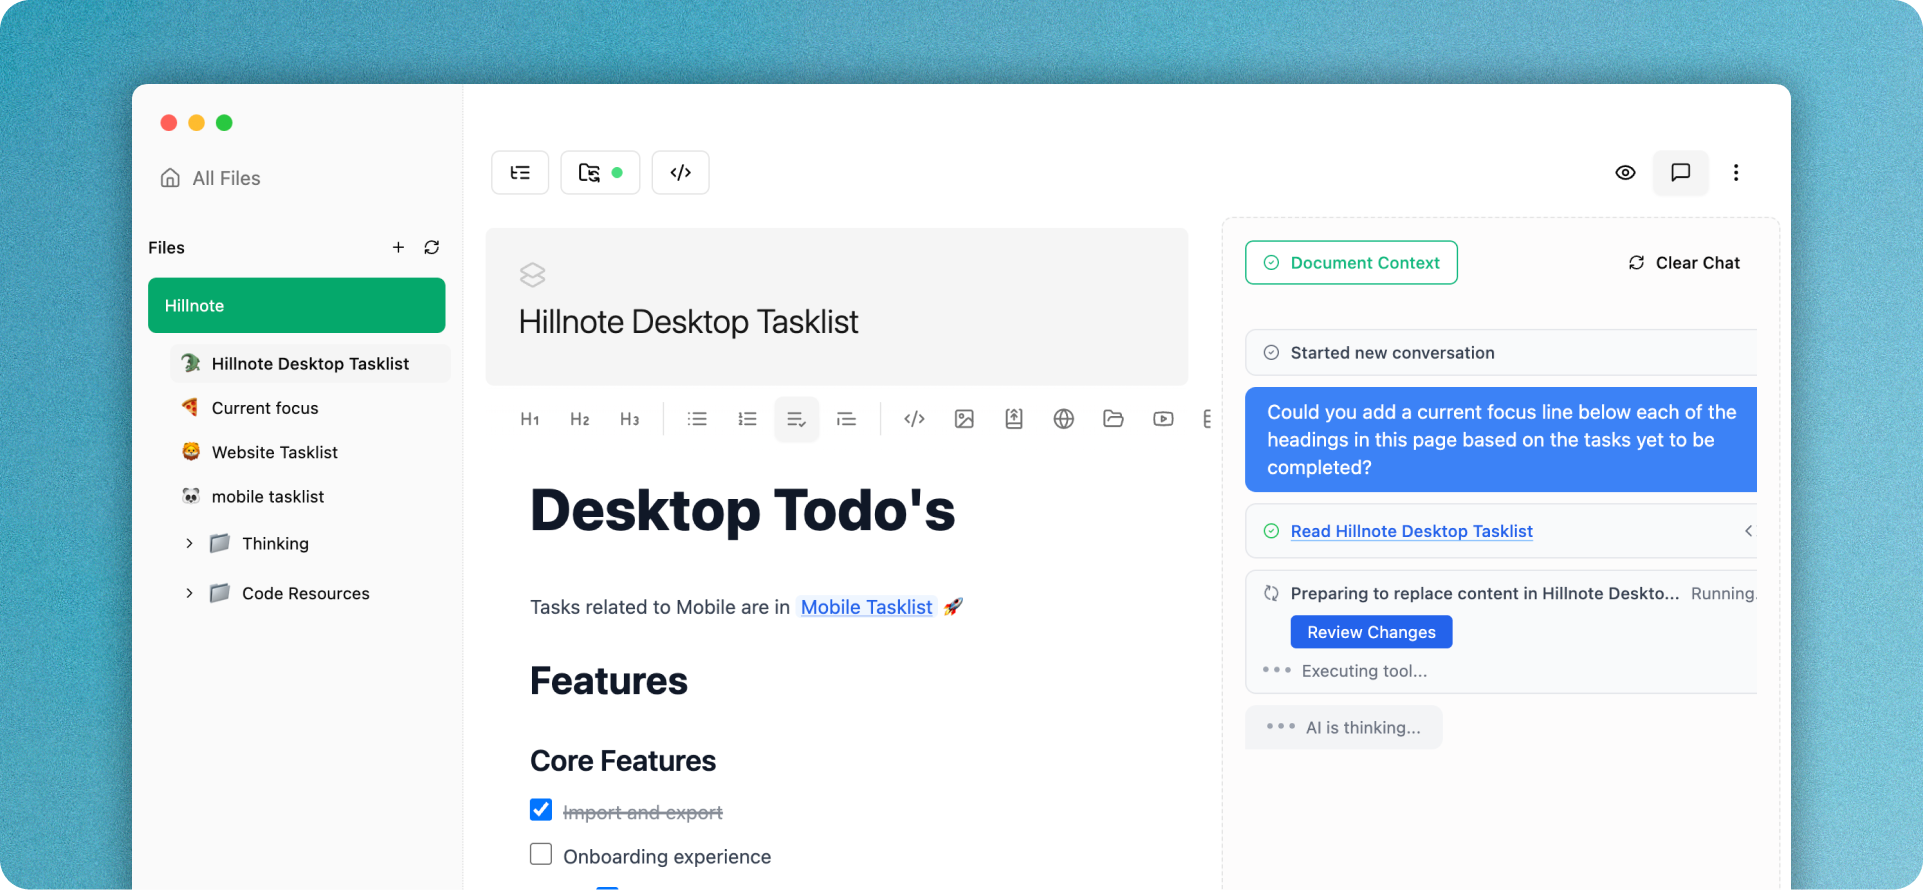Open Hillnote Desktop Tasklist file

click(x=310, y=363)
